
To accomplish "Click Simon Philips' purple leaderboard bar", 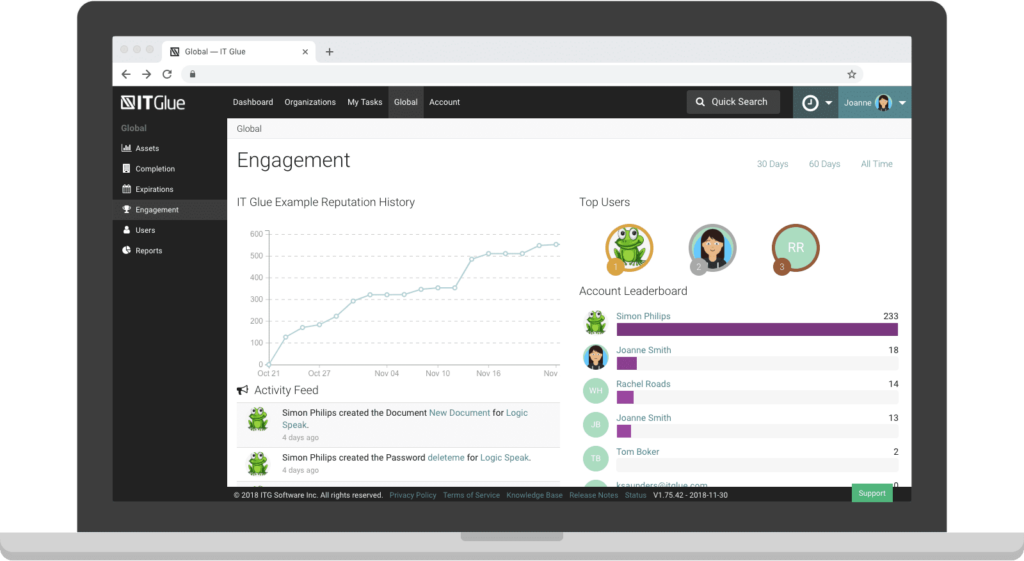I will pyautogui.click(x=756, y=329).
